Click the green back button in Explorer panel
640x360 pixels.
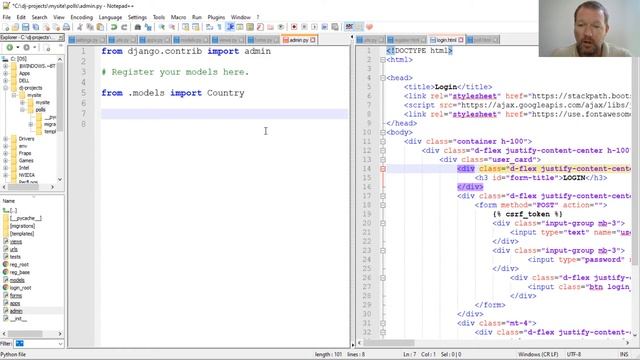click(x=9, y=48)
